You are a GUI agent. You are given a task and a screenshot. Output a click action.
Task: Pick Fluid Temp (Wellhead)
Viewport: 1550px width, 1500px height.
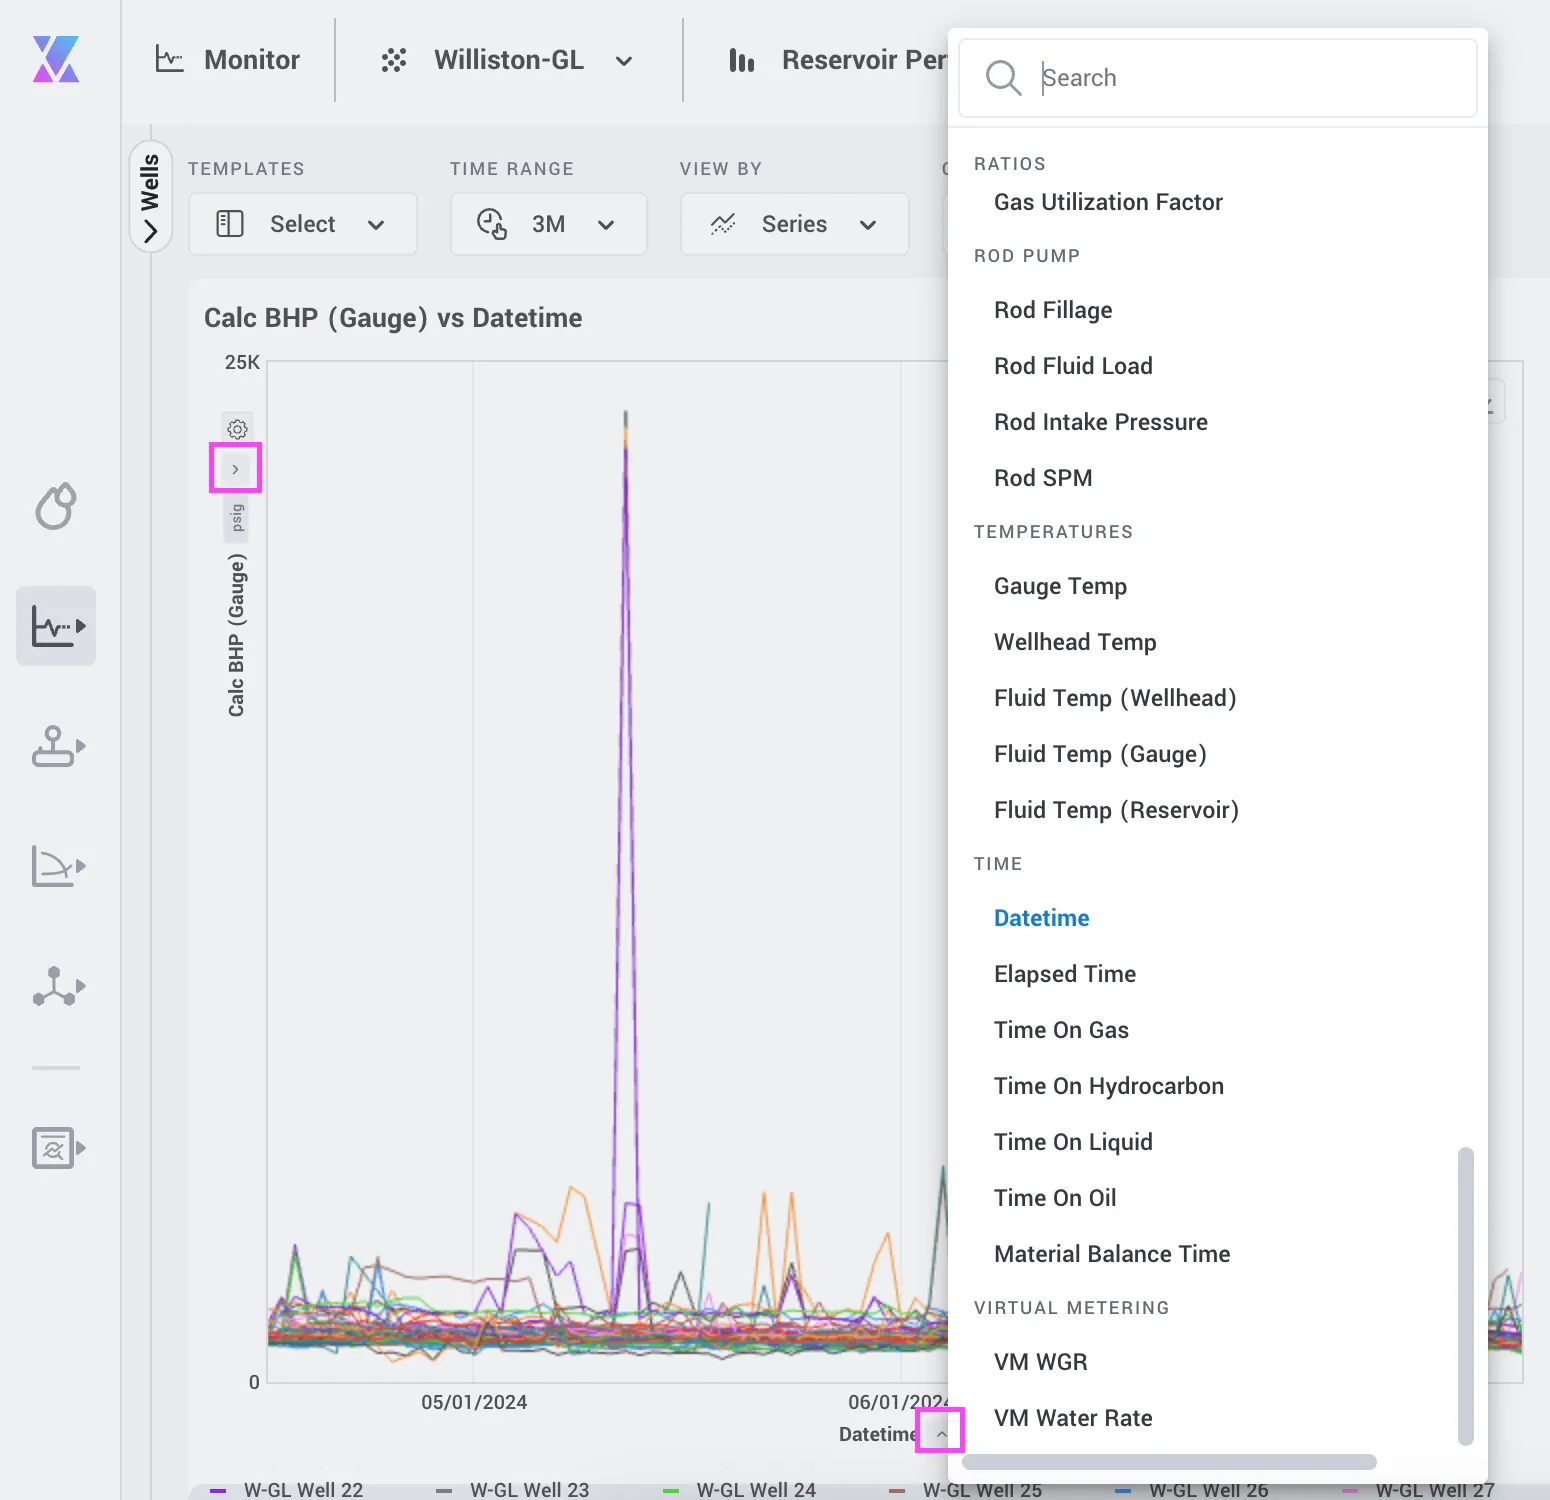[1115, 698]
